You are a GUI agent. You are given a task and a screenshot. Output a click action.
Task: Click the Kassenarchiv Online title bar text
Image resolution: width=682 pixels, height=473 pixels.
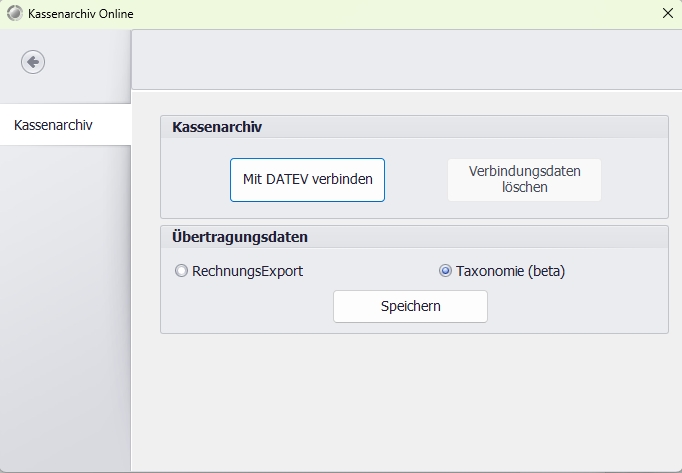pyautogui.click(x=79, y=14)
